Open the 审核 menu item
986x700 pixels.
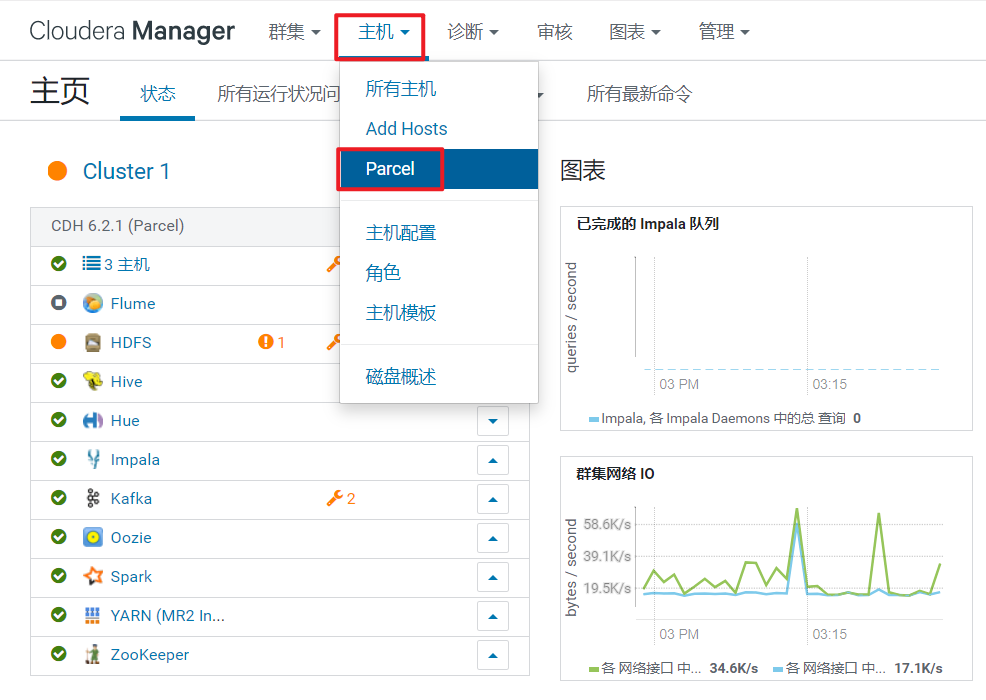[x=555, y=31]
